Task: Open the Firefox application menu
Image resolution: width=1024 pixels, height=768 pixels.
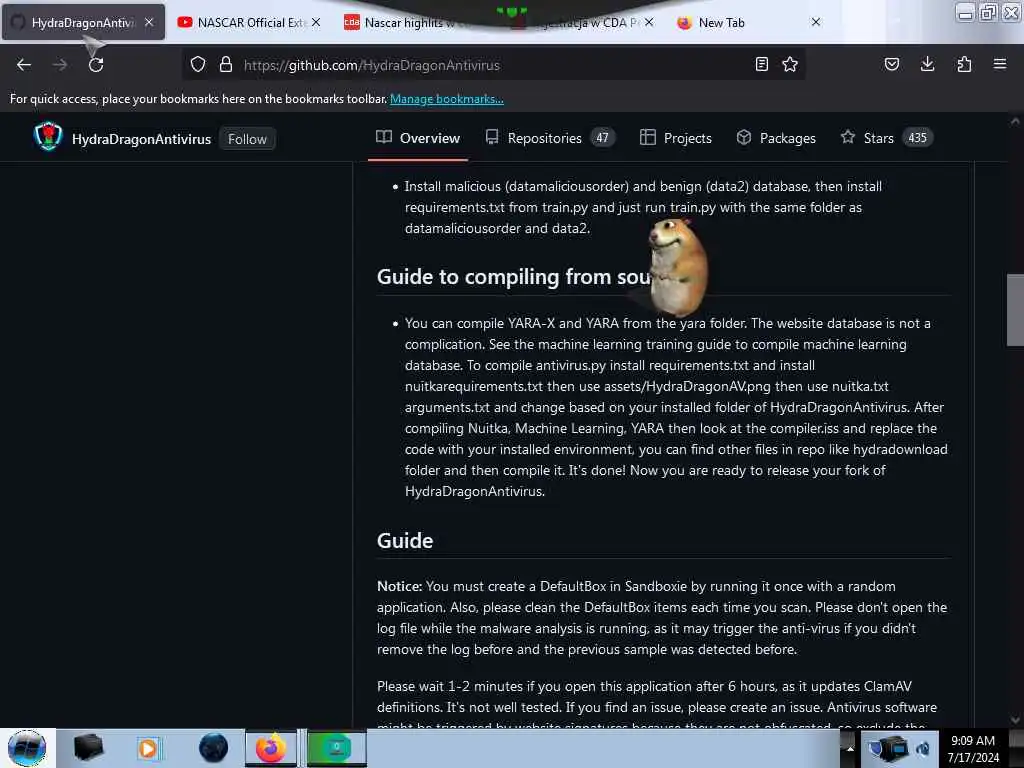Action: pos(1000,64)
